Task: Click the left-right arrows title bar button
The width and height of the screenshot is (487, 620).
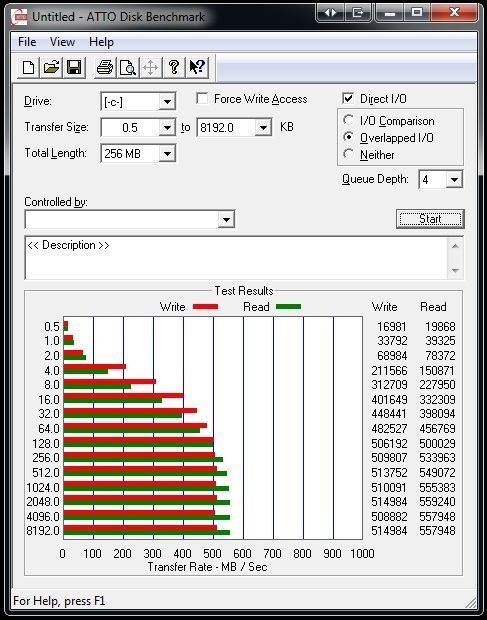Action: tap(330, 13)
